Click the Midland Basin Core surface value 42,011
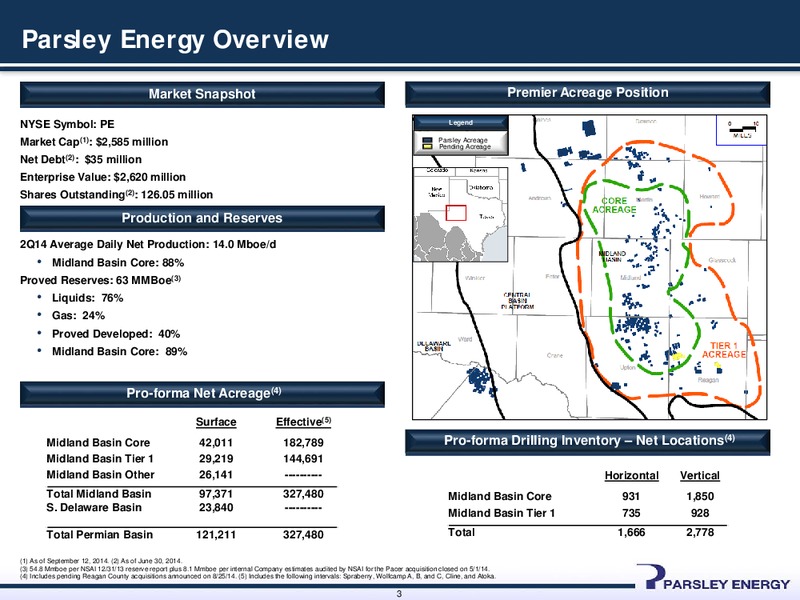The image size is (800, 600). pos(216,443)
